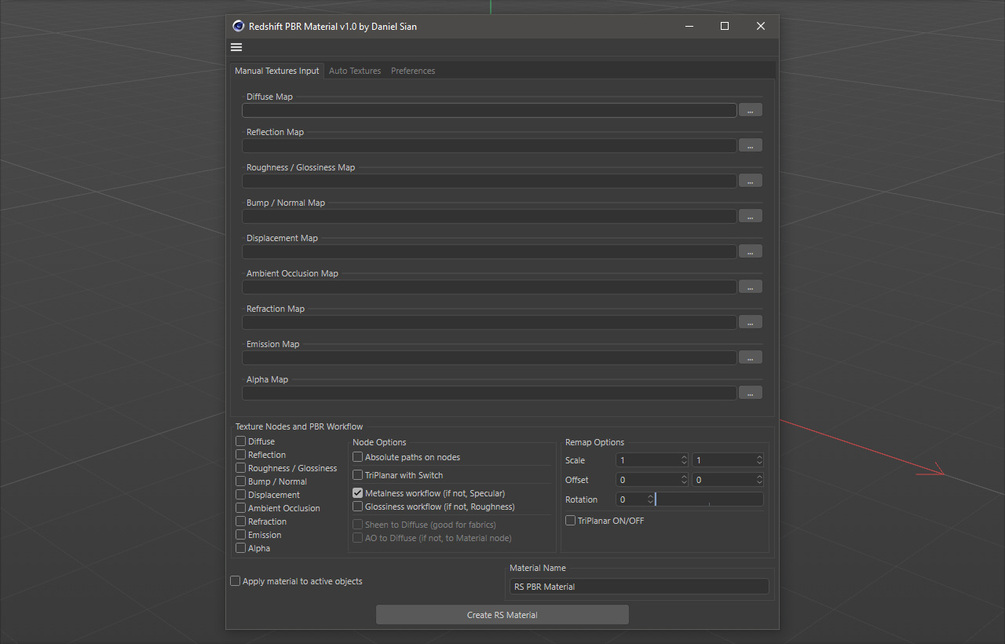The image size is (1005, 644).
Task: Browse for Roughness / Glossiness Map file
Action: tap(750, 181)
